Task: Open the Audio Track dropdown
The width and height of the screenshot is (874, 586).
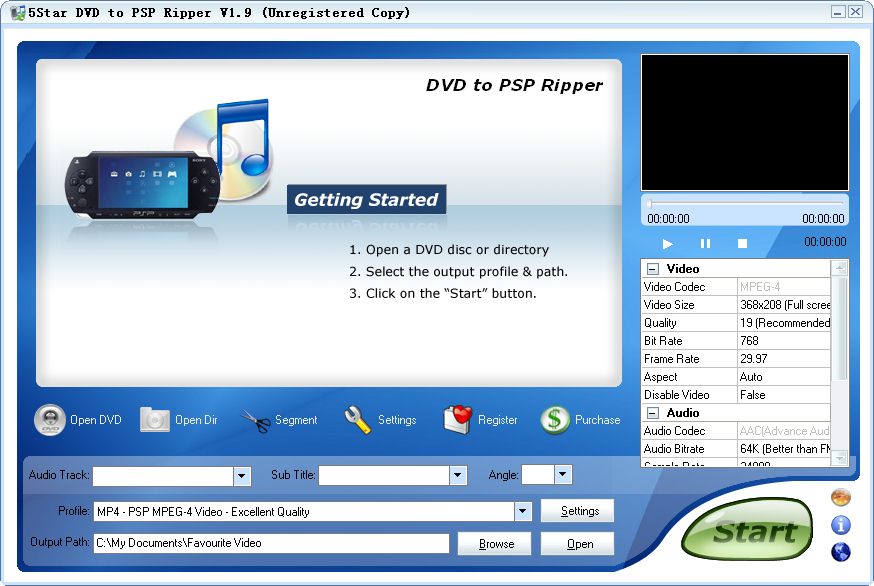Action: coord(241,476)
